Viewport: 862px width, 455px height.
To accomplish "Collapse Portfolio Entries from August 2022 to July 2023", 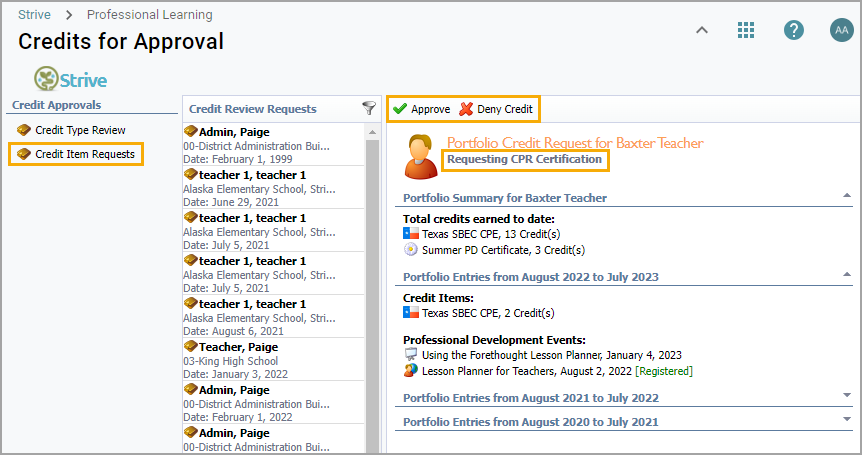I will pyautogui.click(x=847, y=275).
